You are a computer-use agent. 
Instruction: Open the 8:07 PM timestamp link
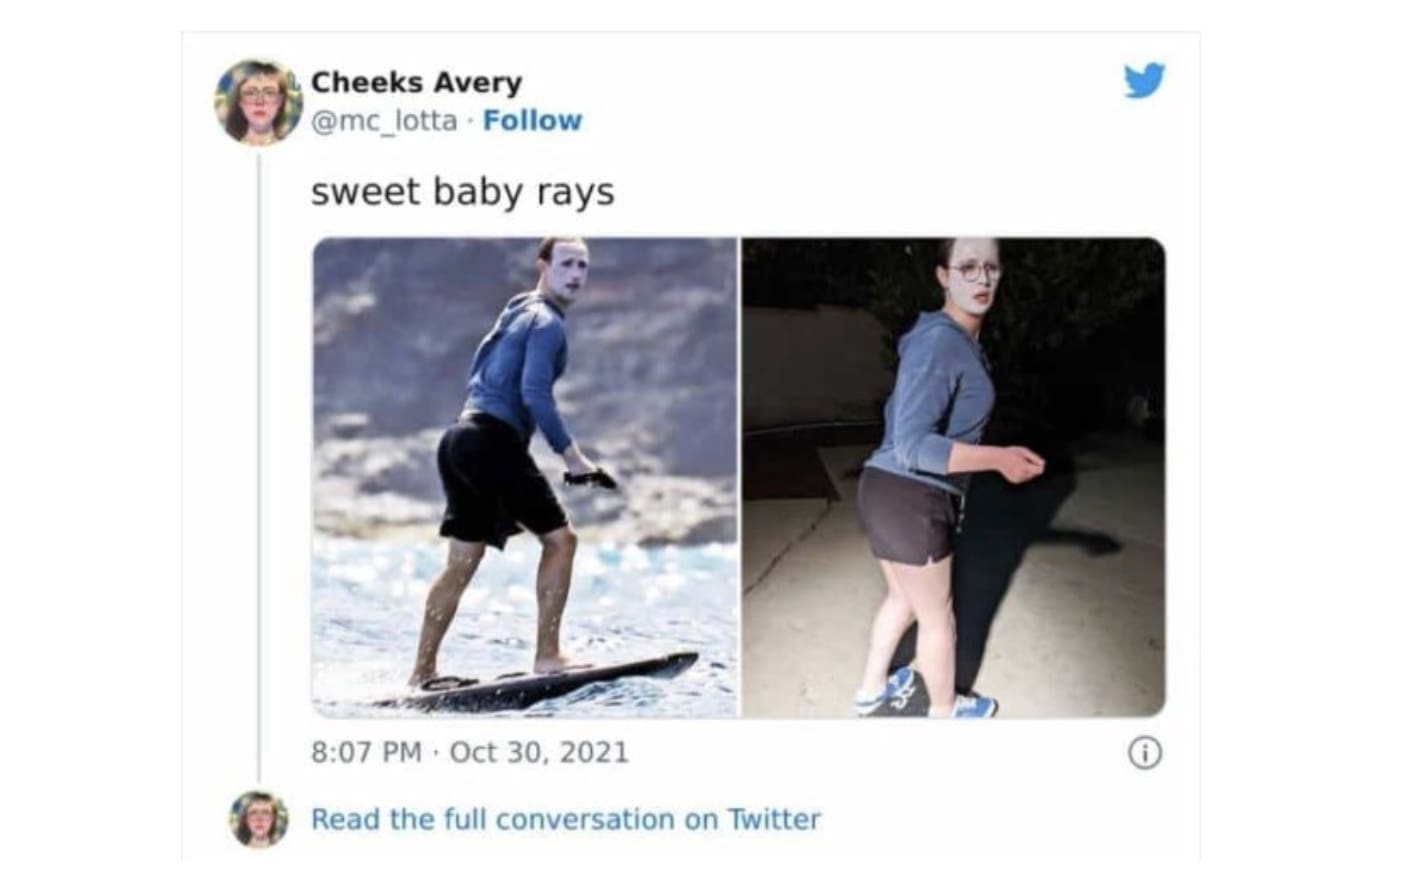367,752
